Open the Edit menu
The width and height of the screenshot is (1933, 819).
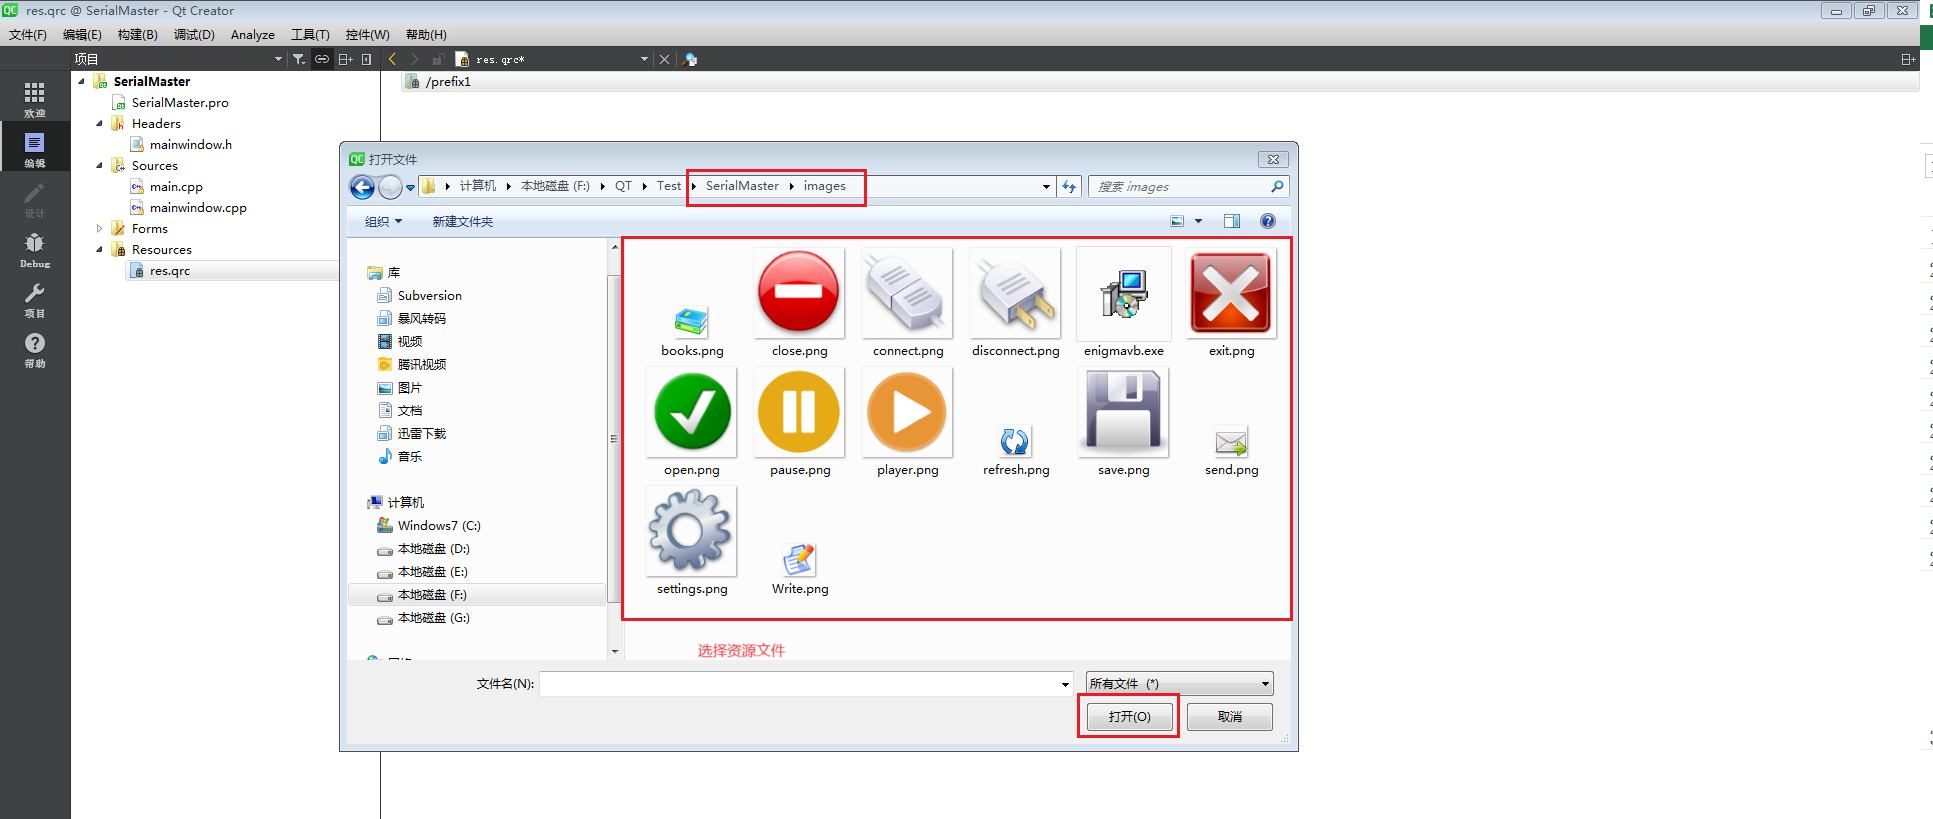[82, 34]
